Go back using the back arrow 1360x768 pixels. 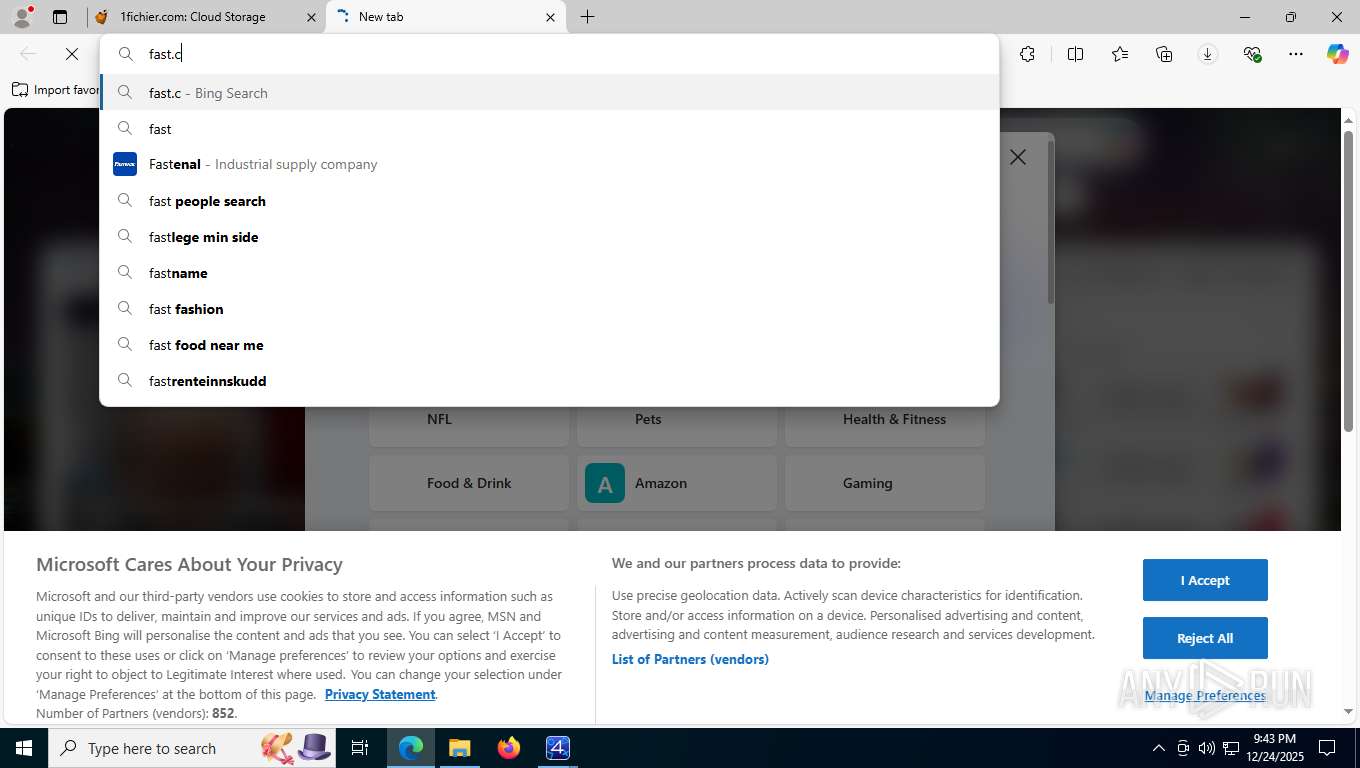point(28,54)
